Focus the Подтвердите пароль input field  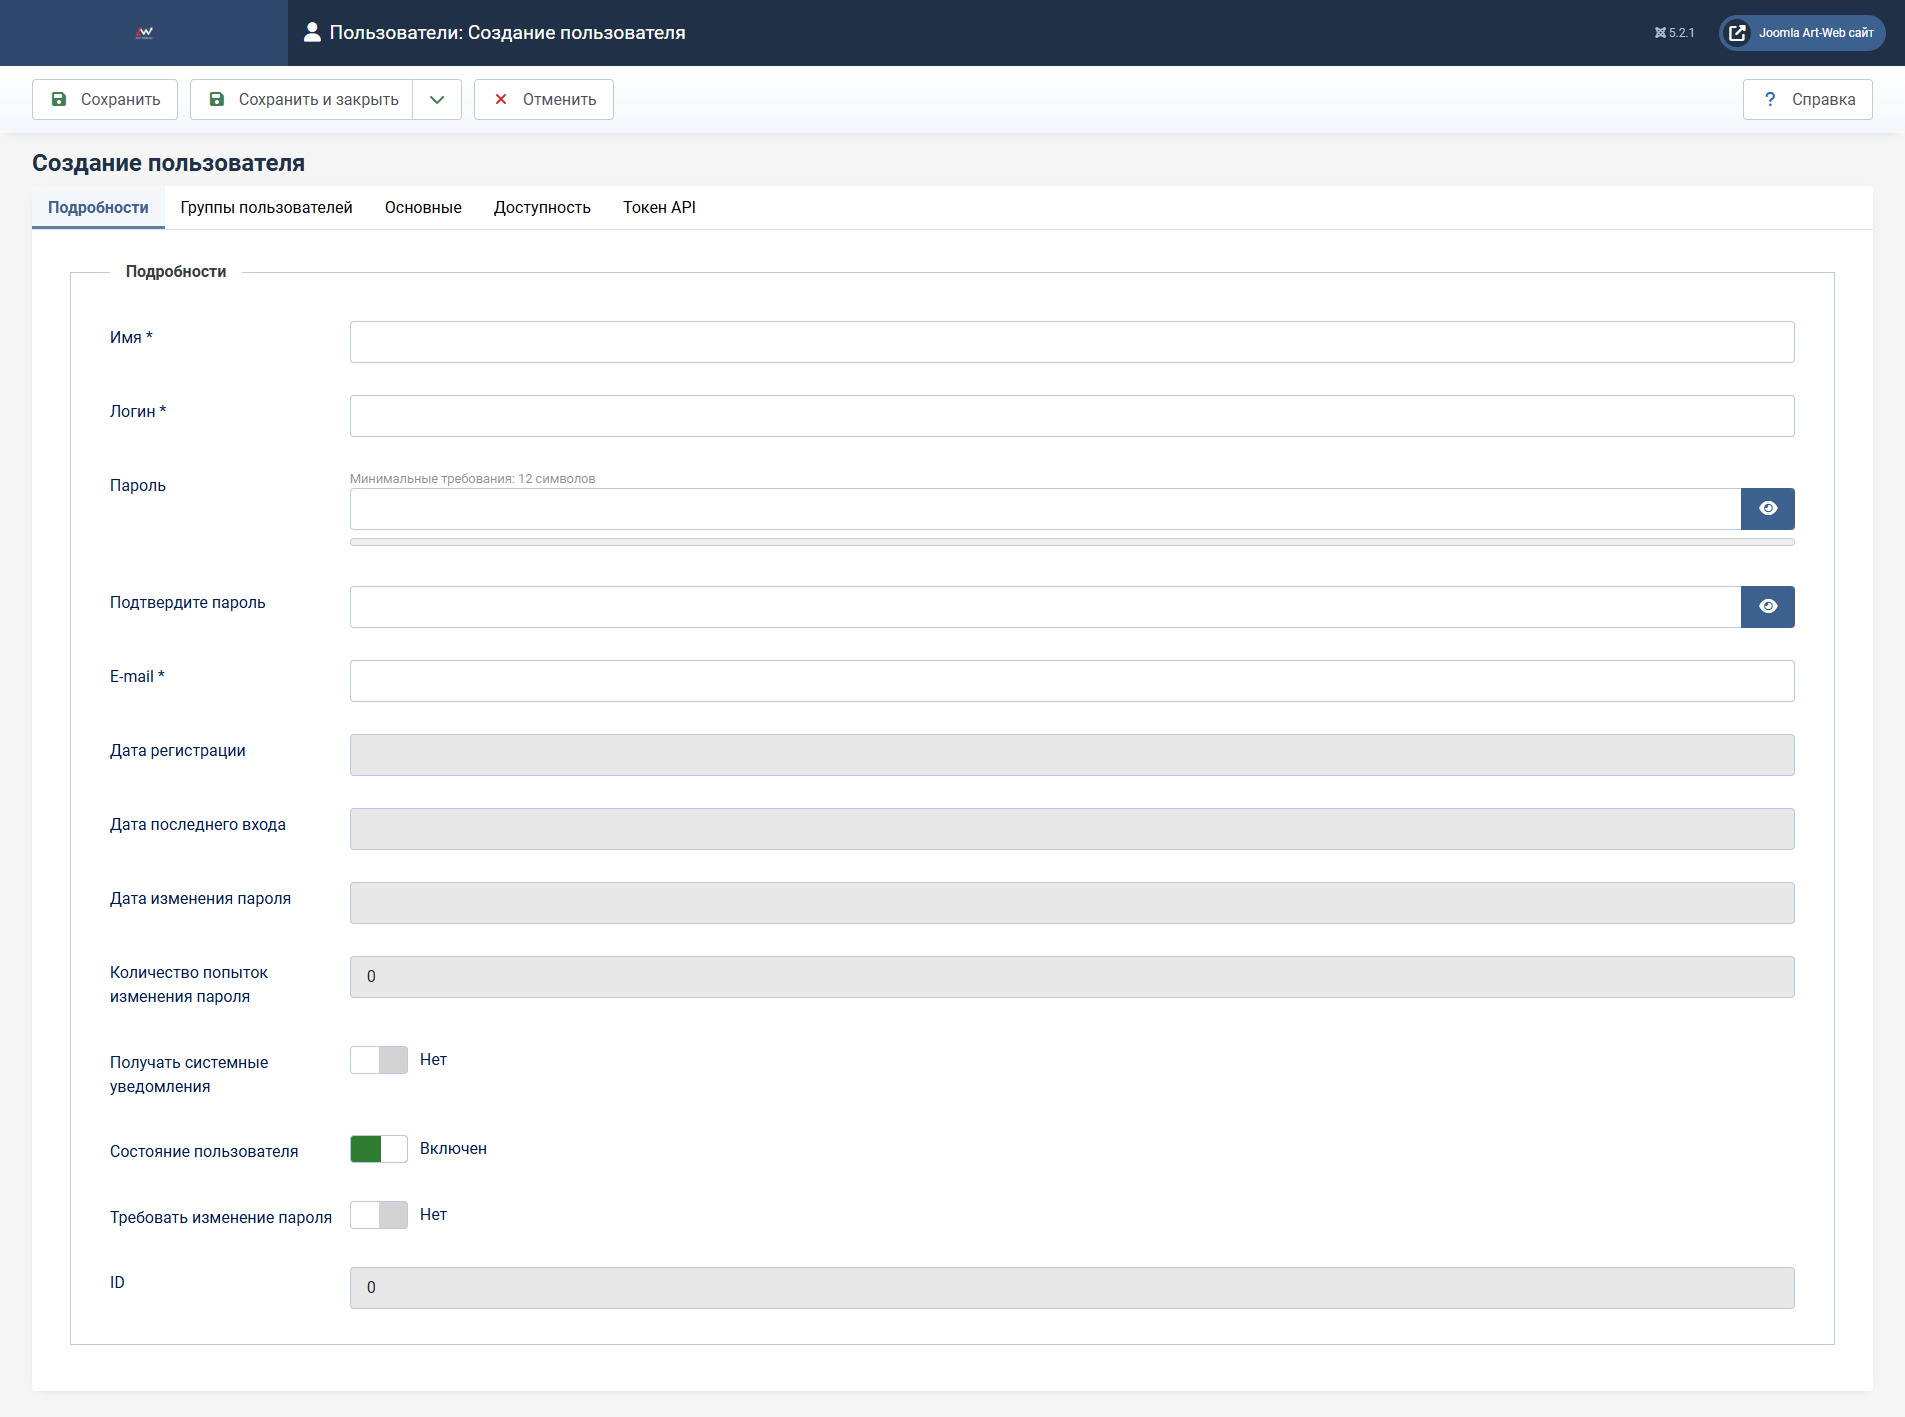click(1045, 607)
